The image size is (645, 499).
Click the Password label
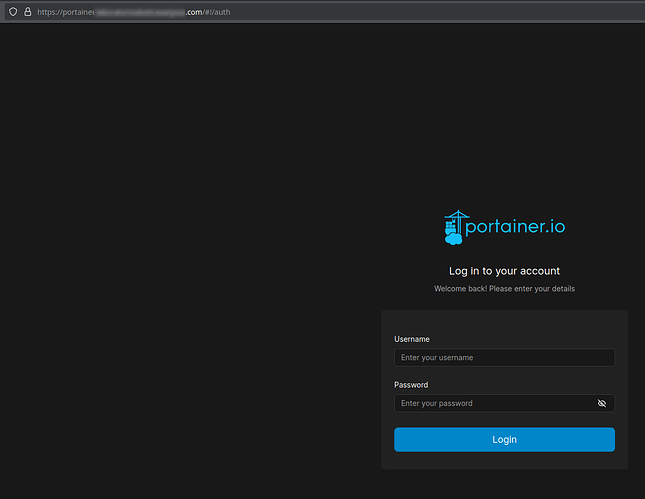411,385
